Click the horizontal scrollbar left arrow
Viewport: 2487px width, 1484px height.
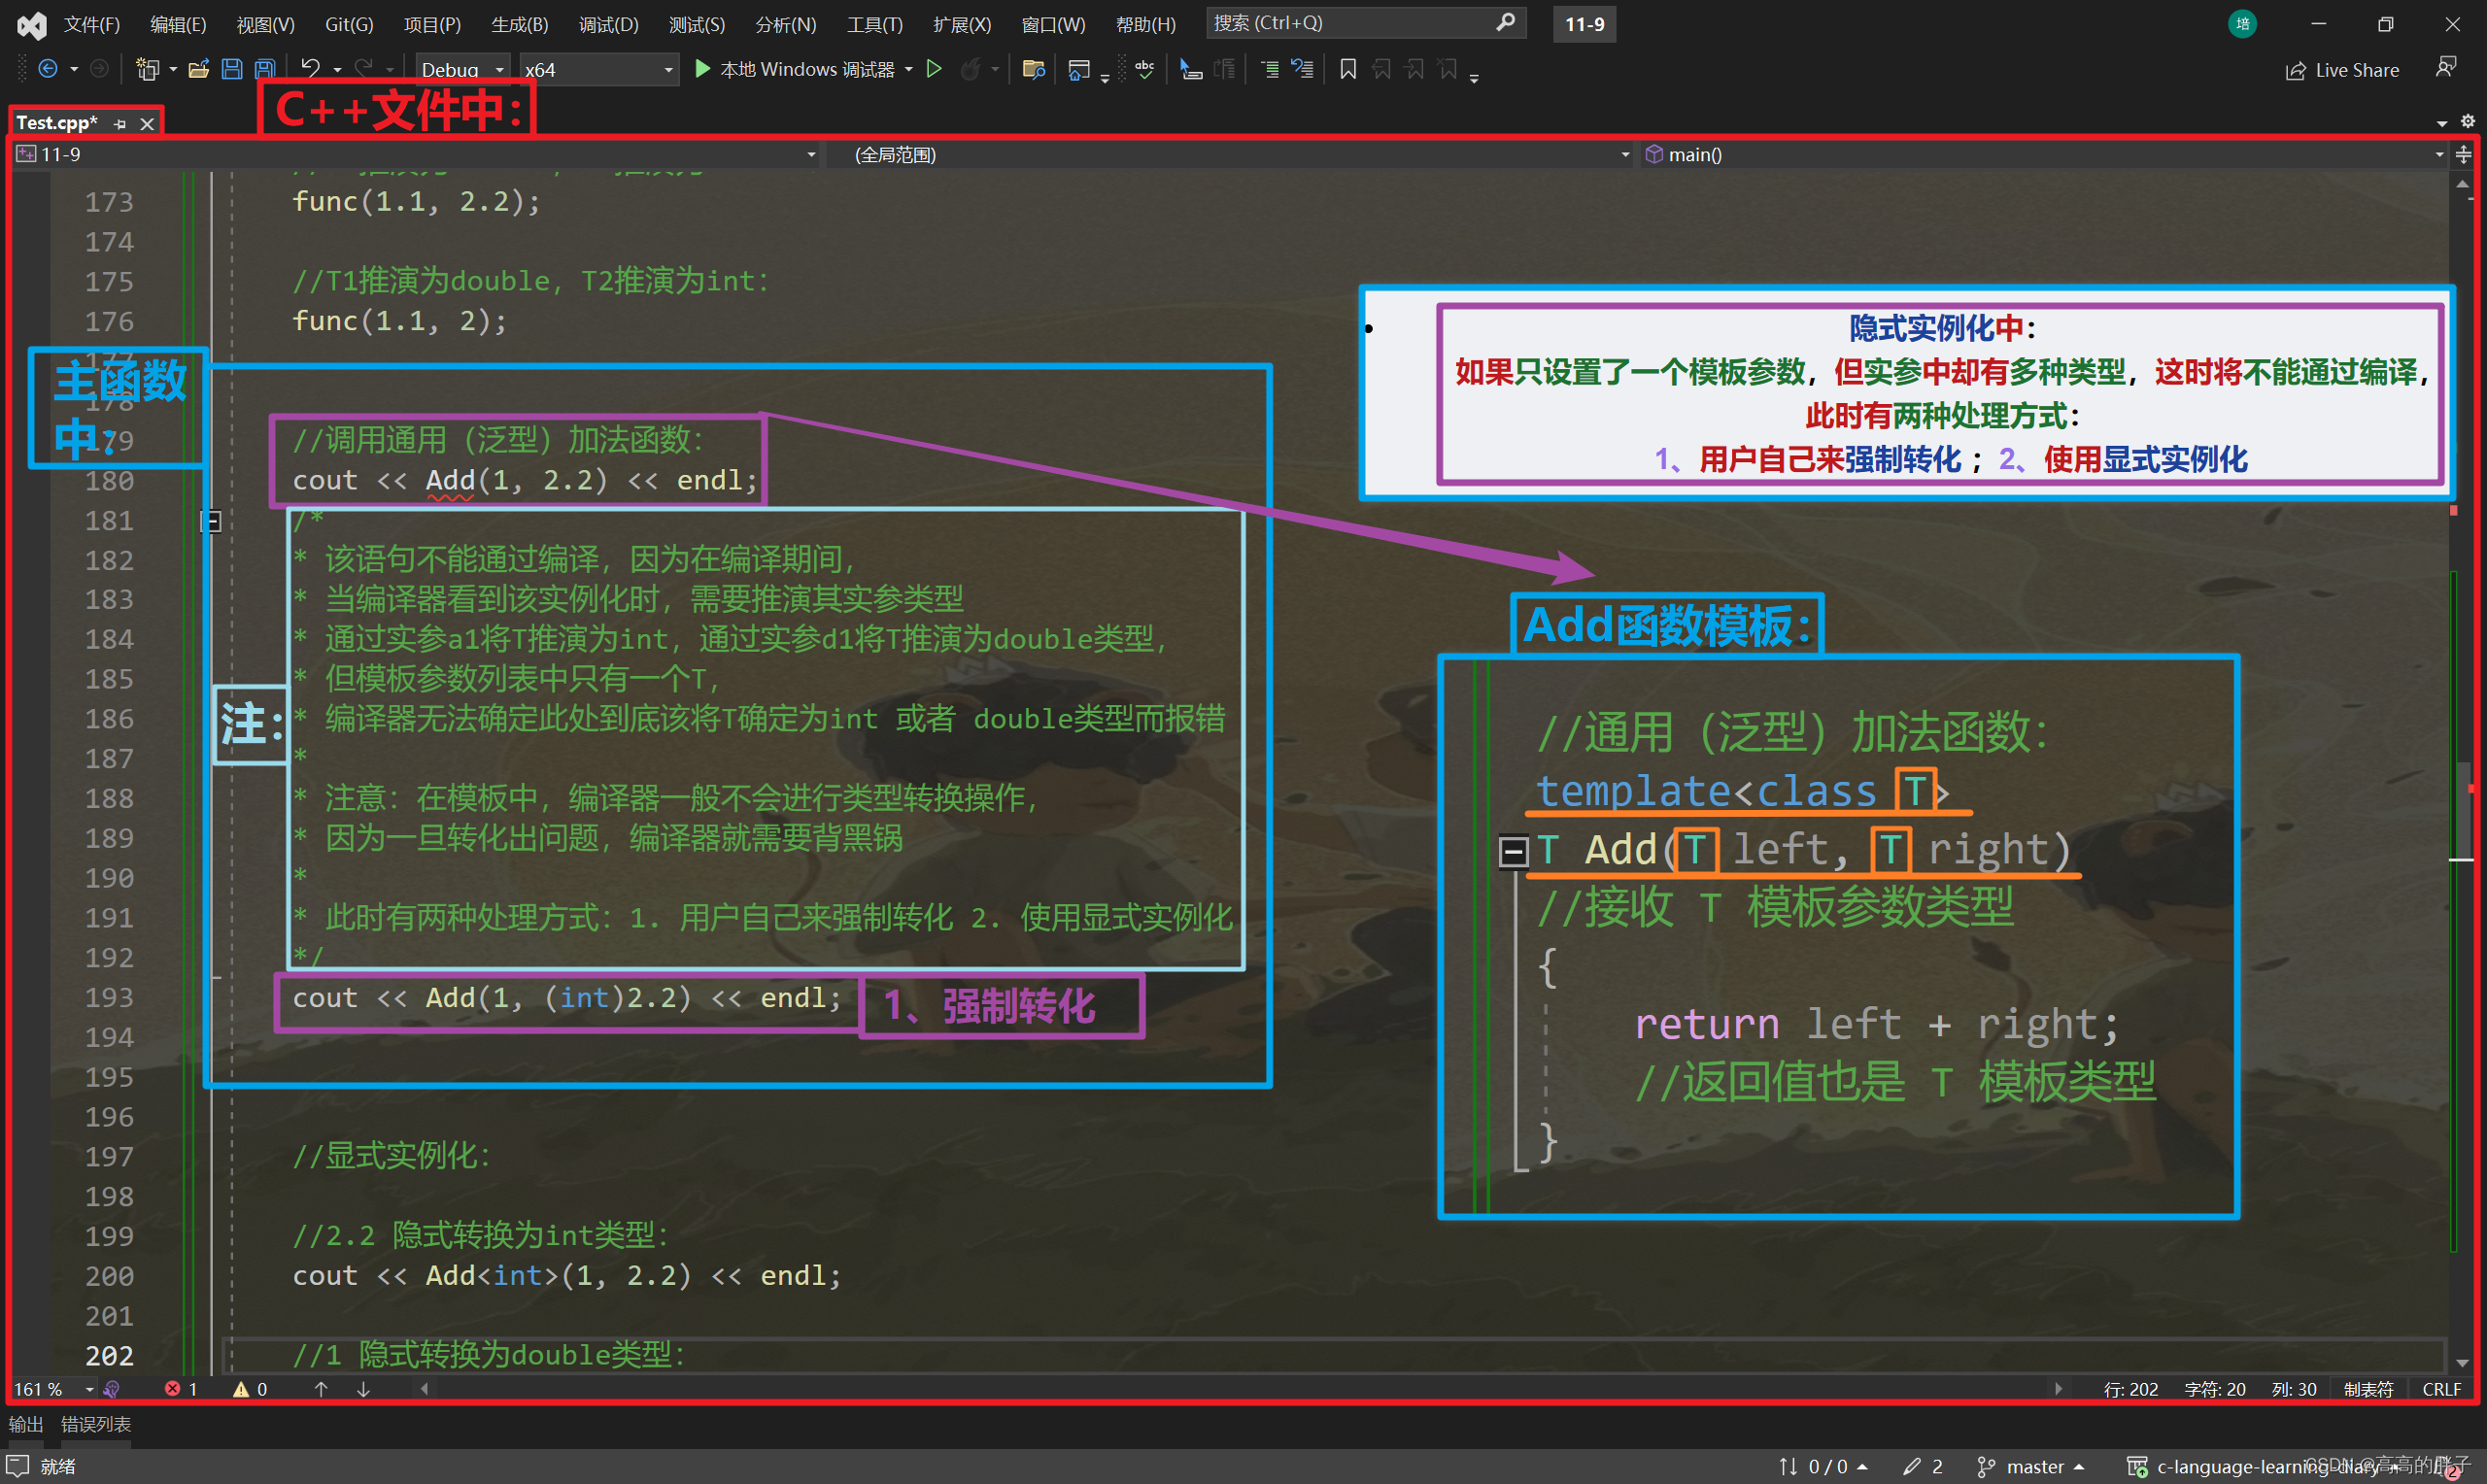[x=425, y=1389]
